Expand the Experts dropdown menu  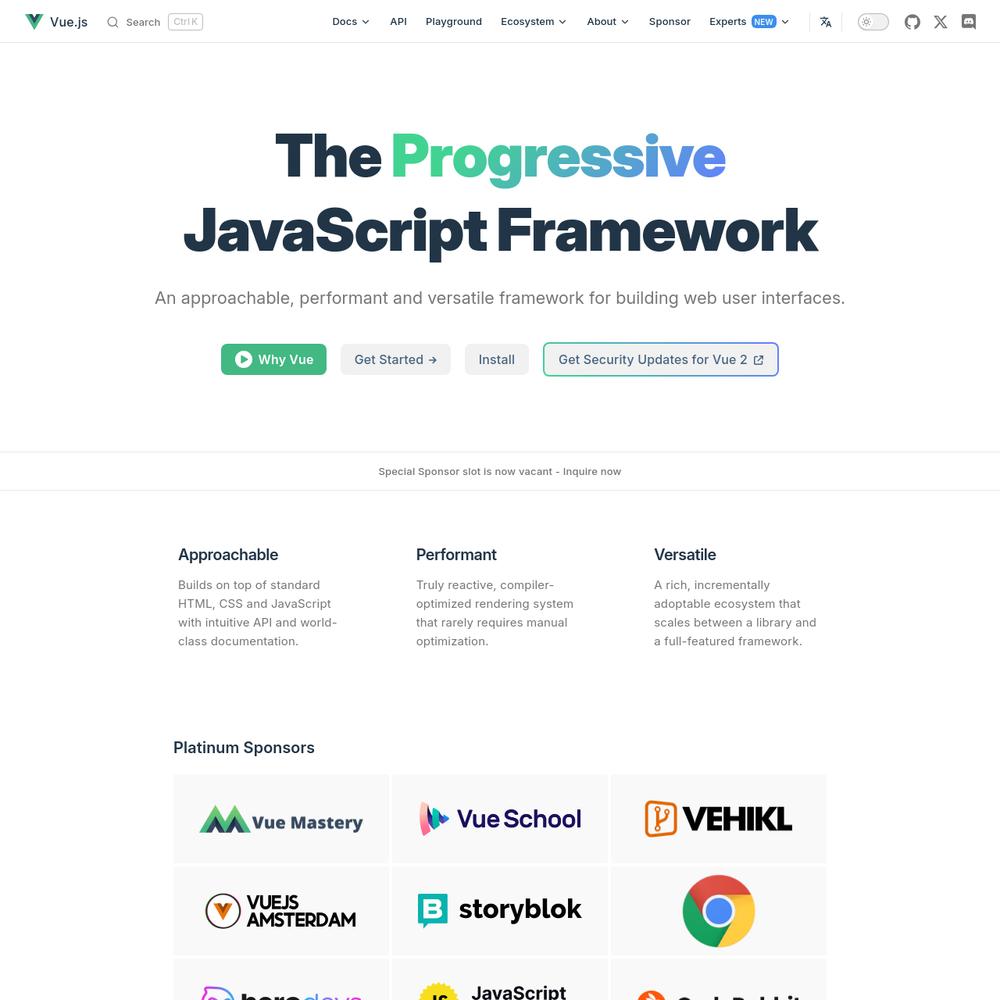[749, 22]
